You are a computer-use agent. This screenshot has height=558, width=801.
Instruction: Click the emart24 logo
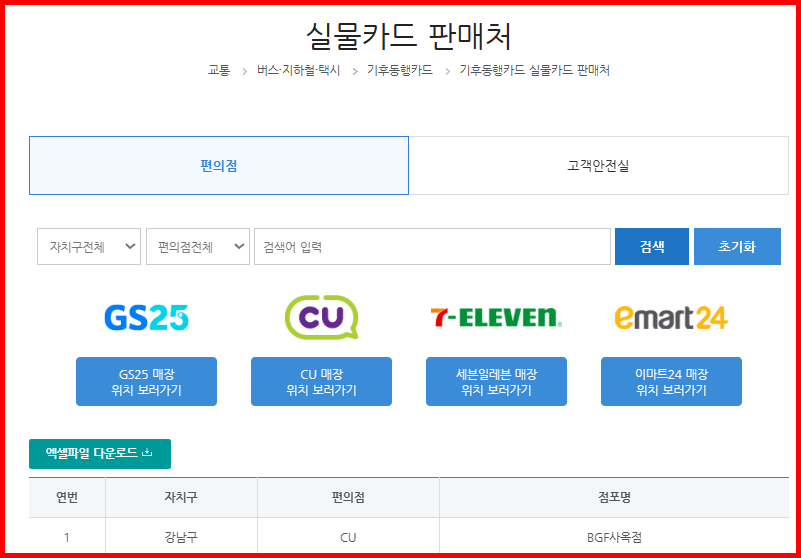tap(671, 318)
